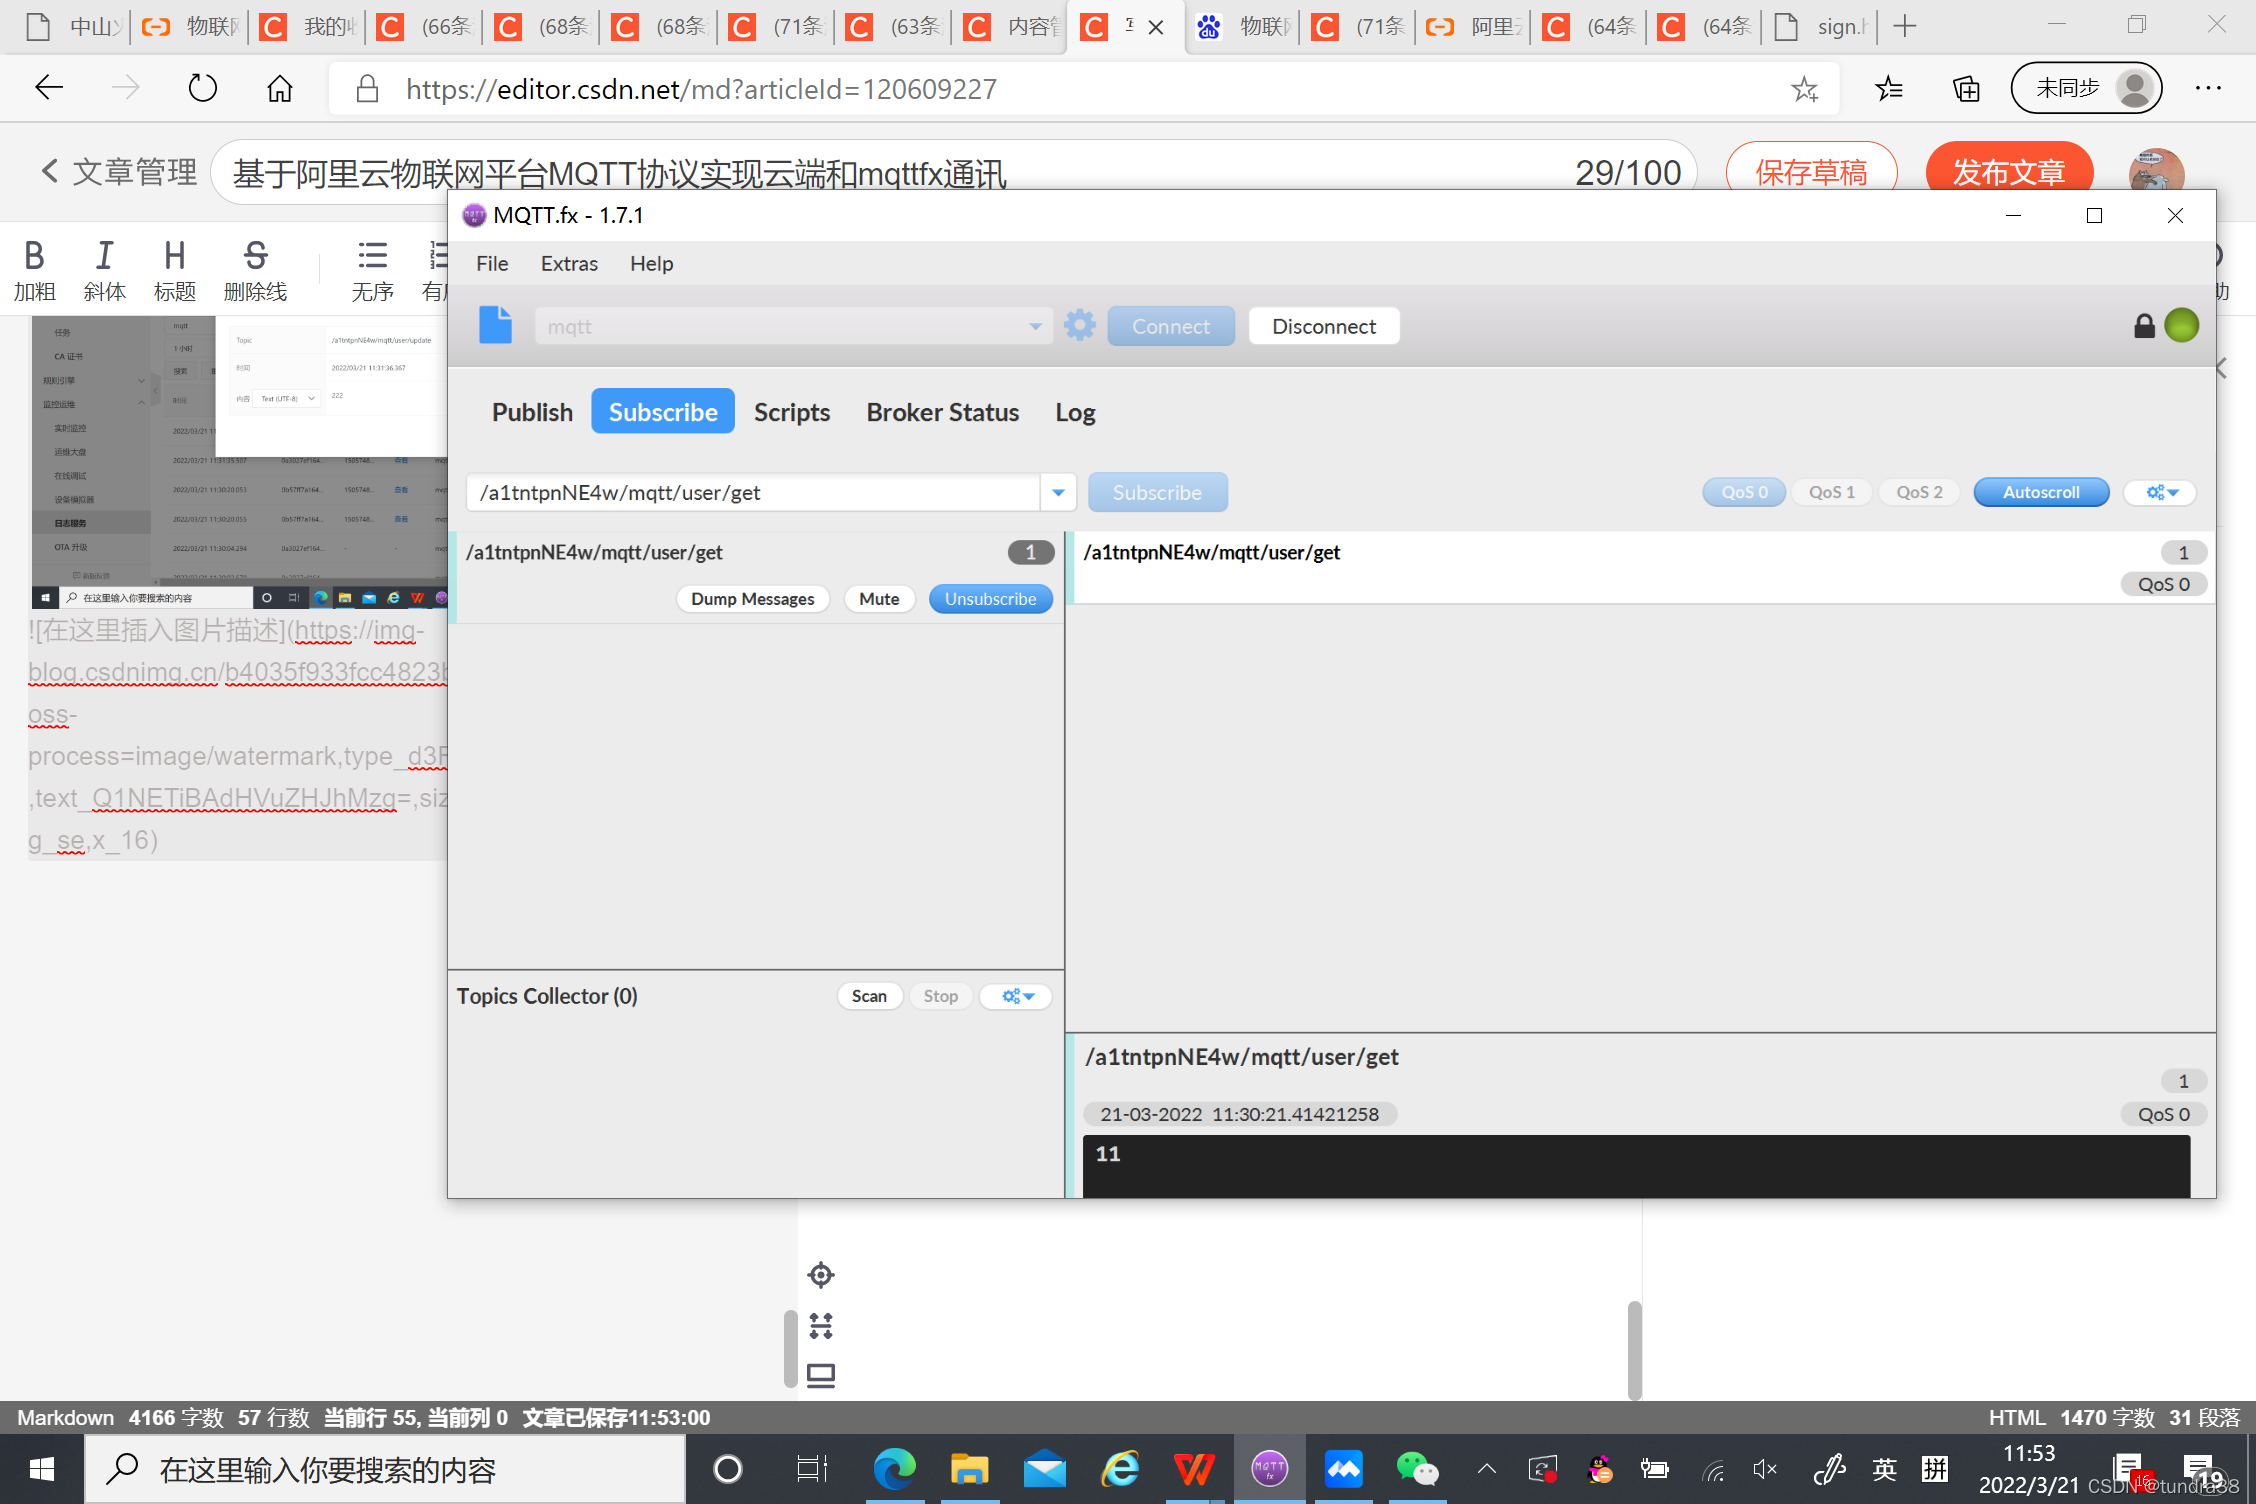The image size is (2256, 1504).
Task: Click 发布文章 publish article button
Action: click(2009, 172)
